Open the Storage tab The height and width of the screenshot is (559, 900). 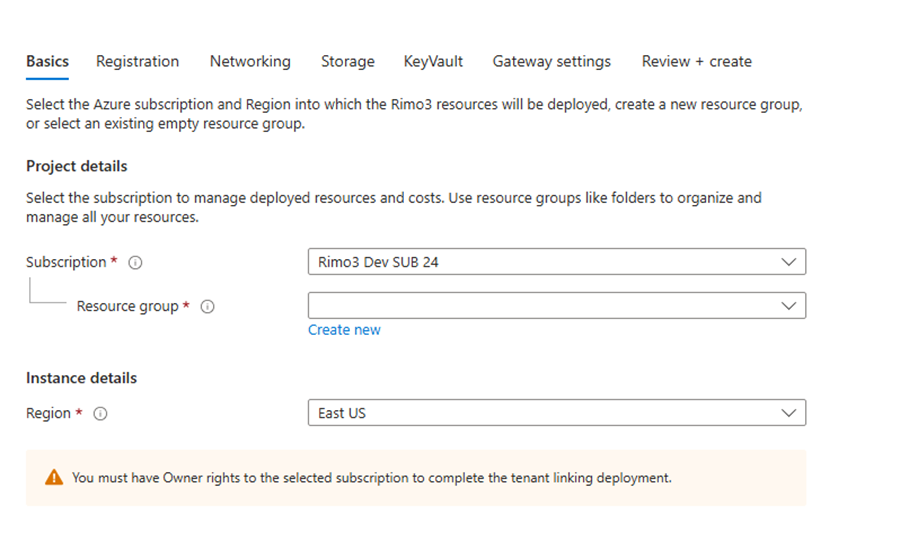[347, 62]
